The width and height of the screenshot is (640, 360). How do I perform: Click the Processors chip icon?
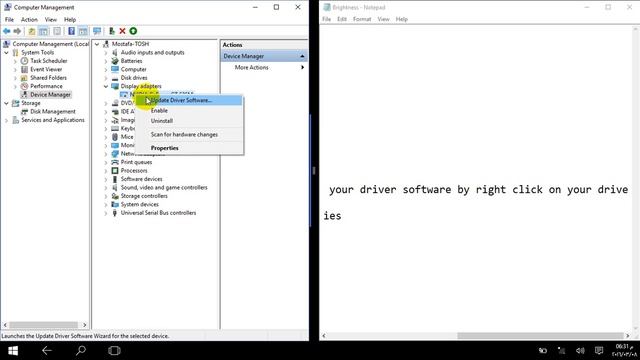pyautogui.click(x=115, y=171)
